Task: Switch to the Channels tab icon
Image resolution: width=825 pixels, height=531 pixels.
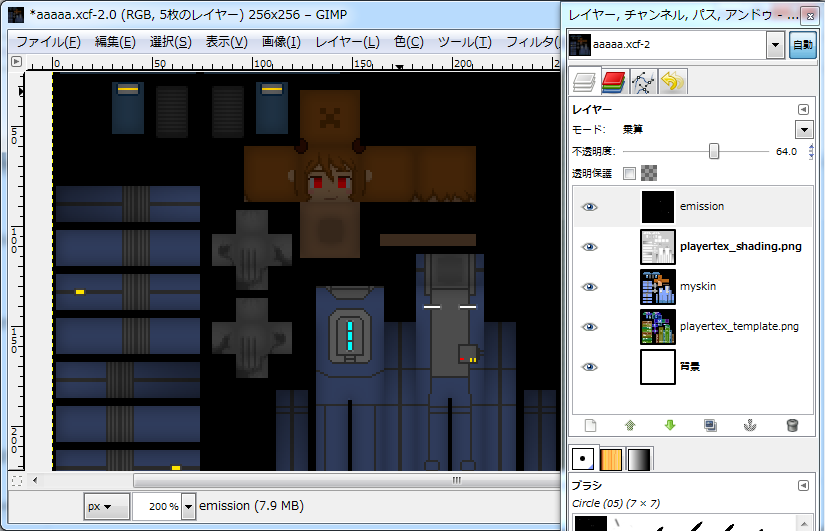Action: 613,82
